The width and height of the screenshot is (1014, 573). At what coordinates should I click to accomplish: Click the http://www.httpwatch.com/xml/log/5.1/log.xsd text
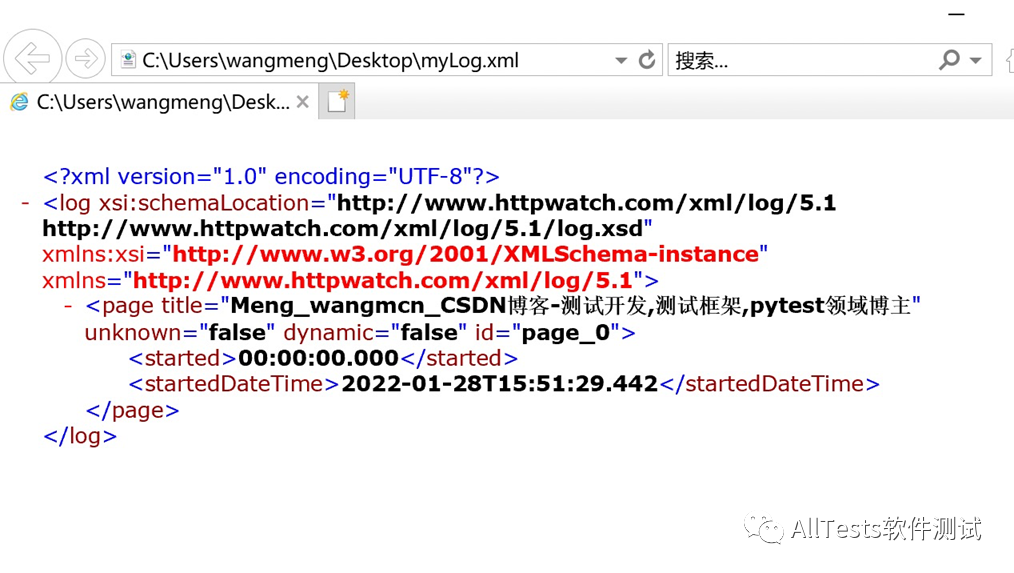point(342,228)
